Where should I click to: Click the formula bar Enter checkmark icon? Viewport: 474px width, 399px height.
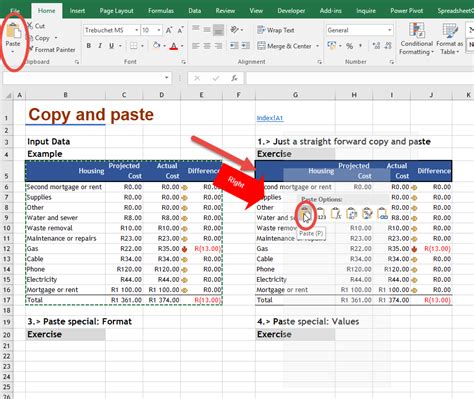coord(216,78)
